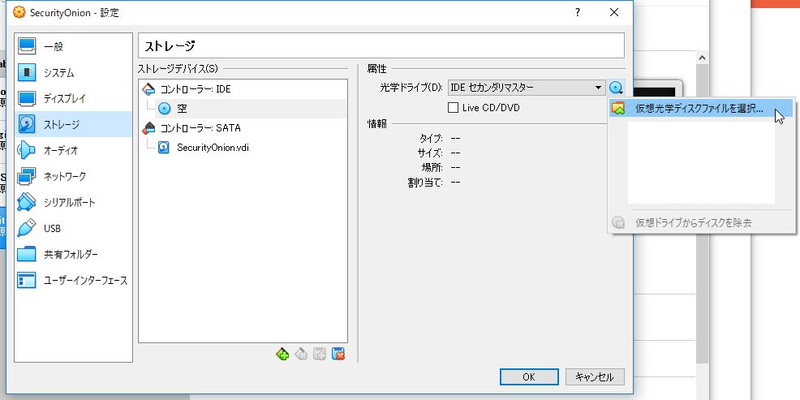Screen dimensions: 800x400
Task: Click 仮想ドライブからディスクを除去 menu item
Action: pyautogui.click(x=701, y=223)
